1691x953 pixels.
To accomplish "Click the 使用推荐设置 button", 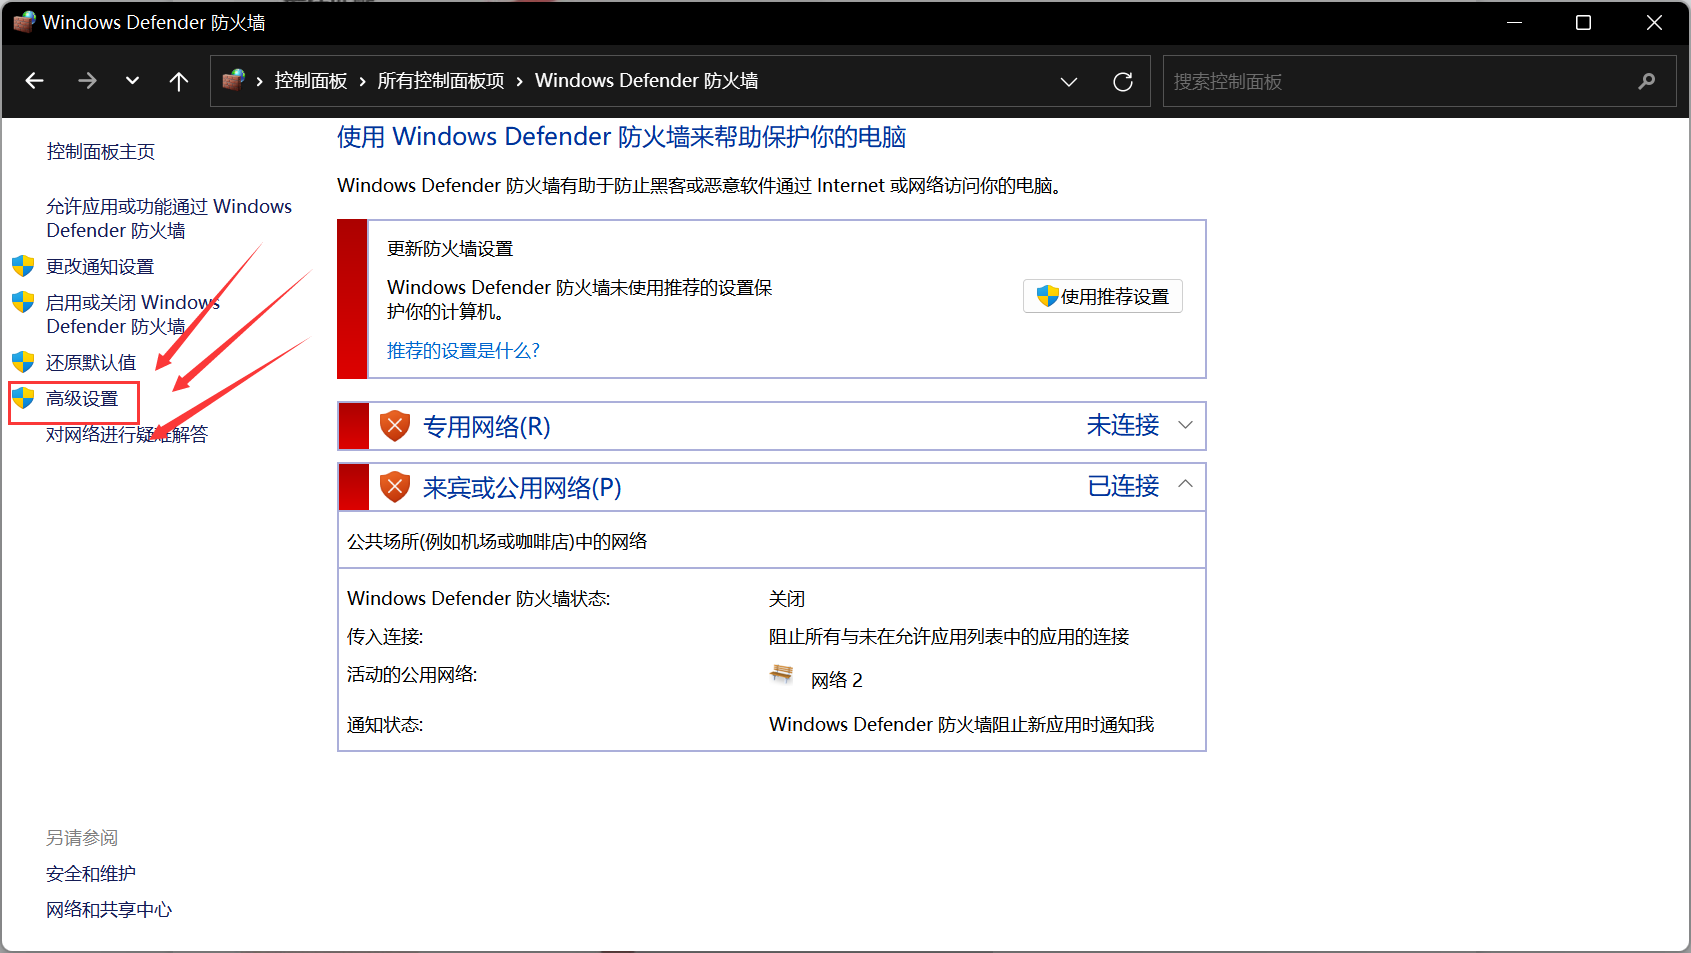I will pyautogui.click(x=1102, y=297).
